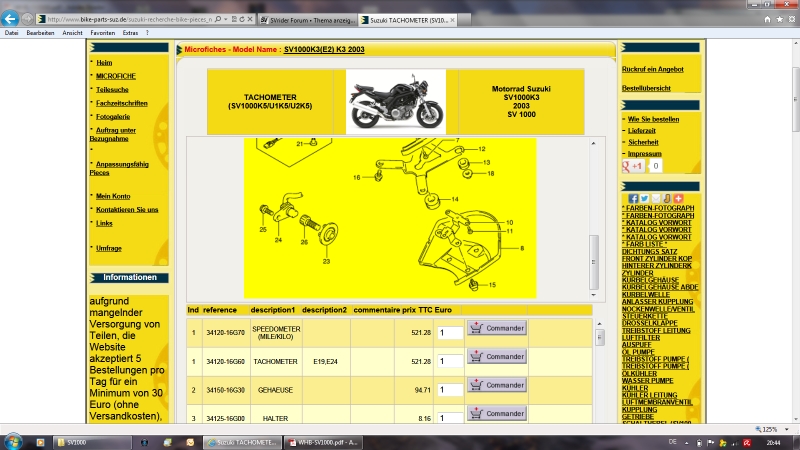Open Datei menu
Image resolution: width=800 pixels, height=450 pixels.
pyautogui.click(x=11, y=33)
